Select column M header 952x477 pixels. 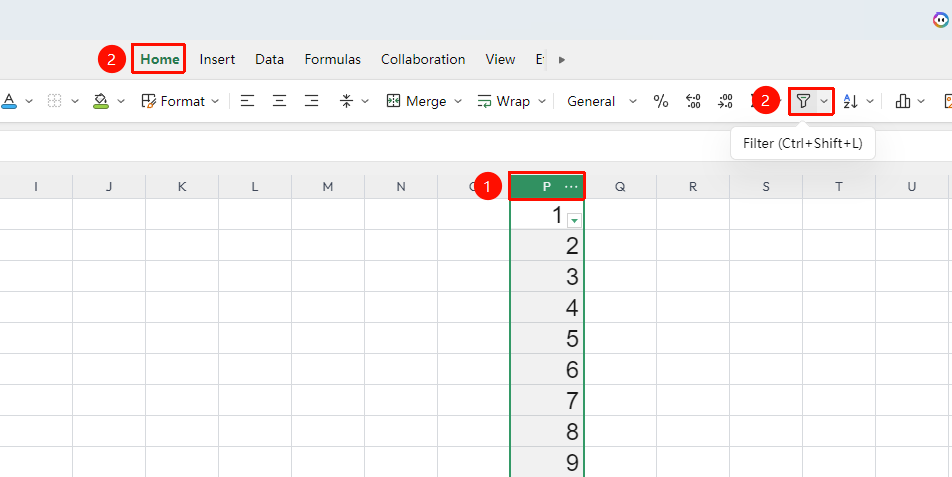328,187
